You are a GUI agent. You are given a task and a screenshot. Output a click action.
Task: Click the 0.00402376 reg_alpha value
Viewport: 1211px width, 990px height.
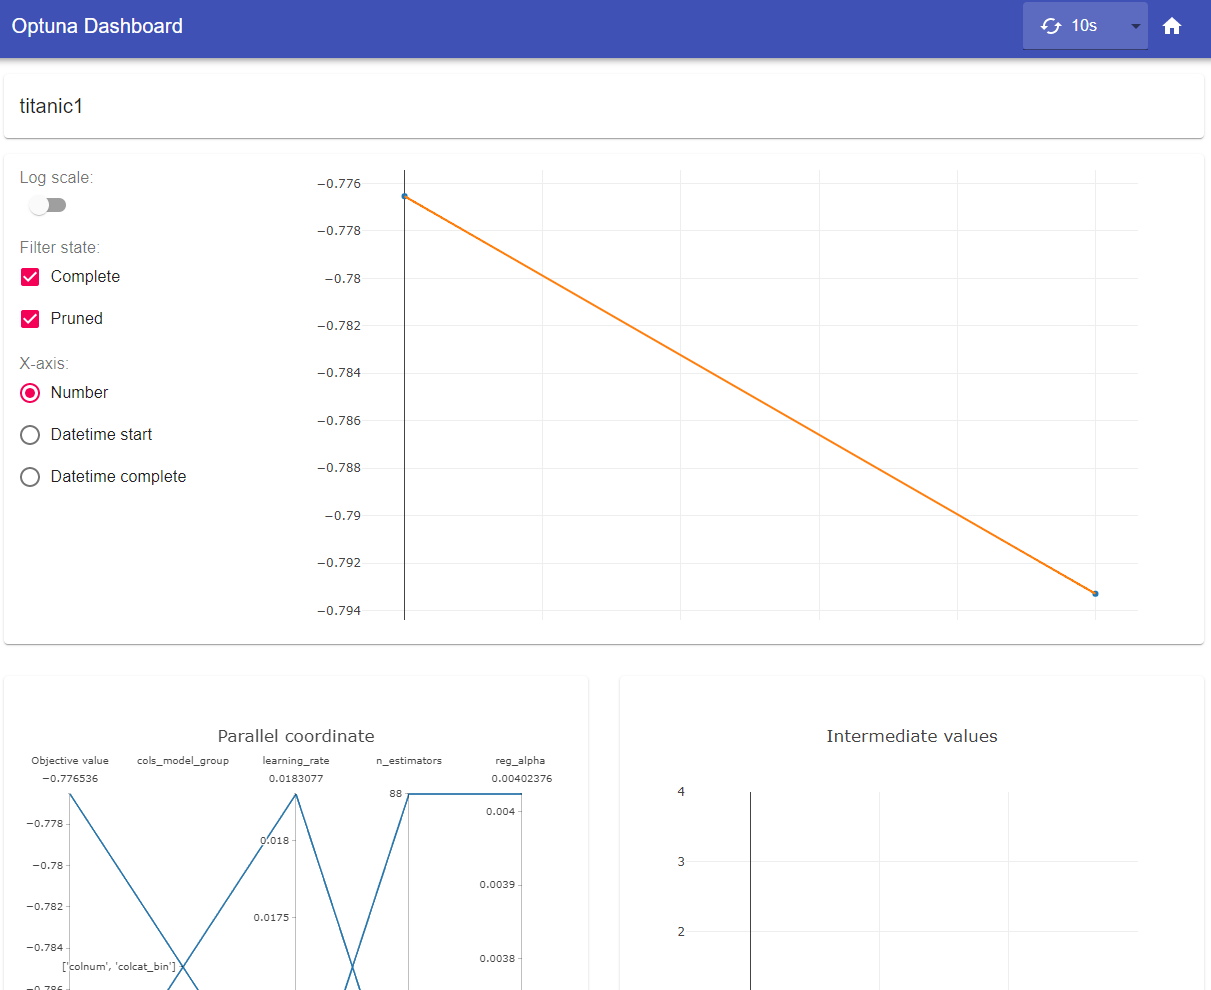tap(521, 778)
